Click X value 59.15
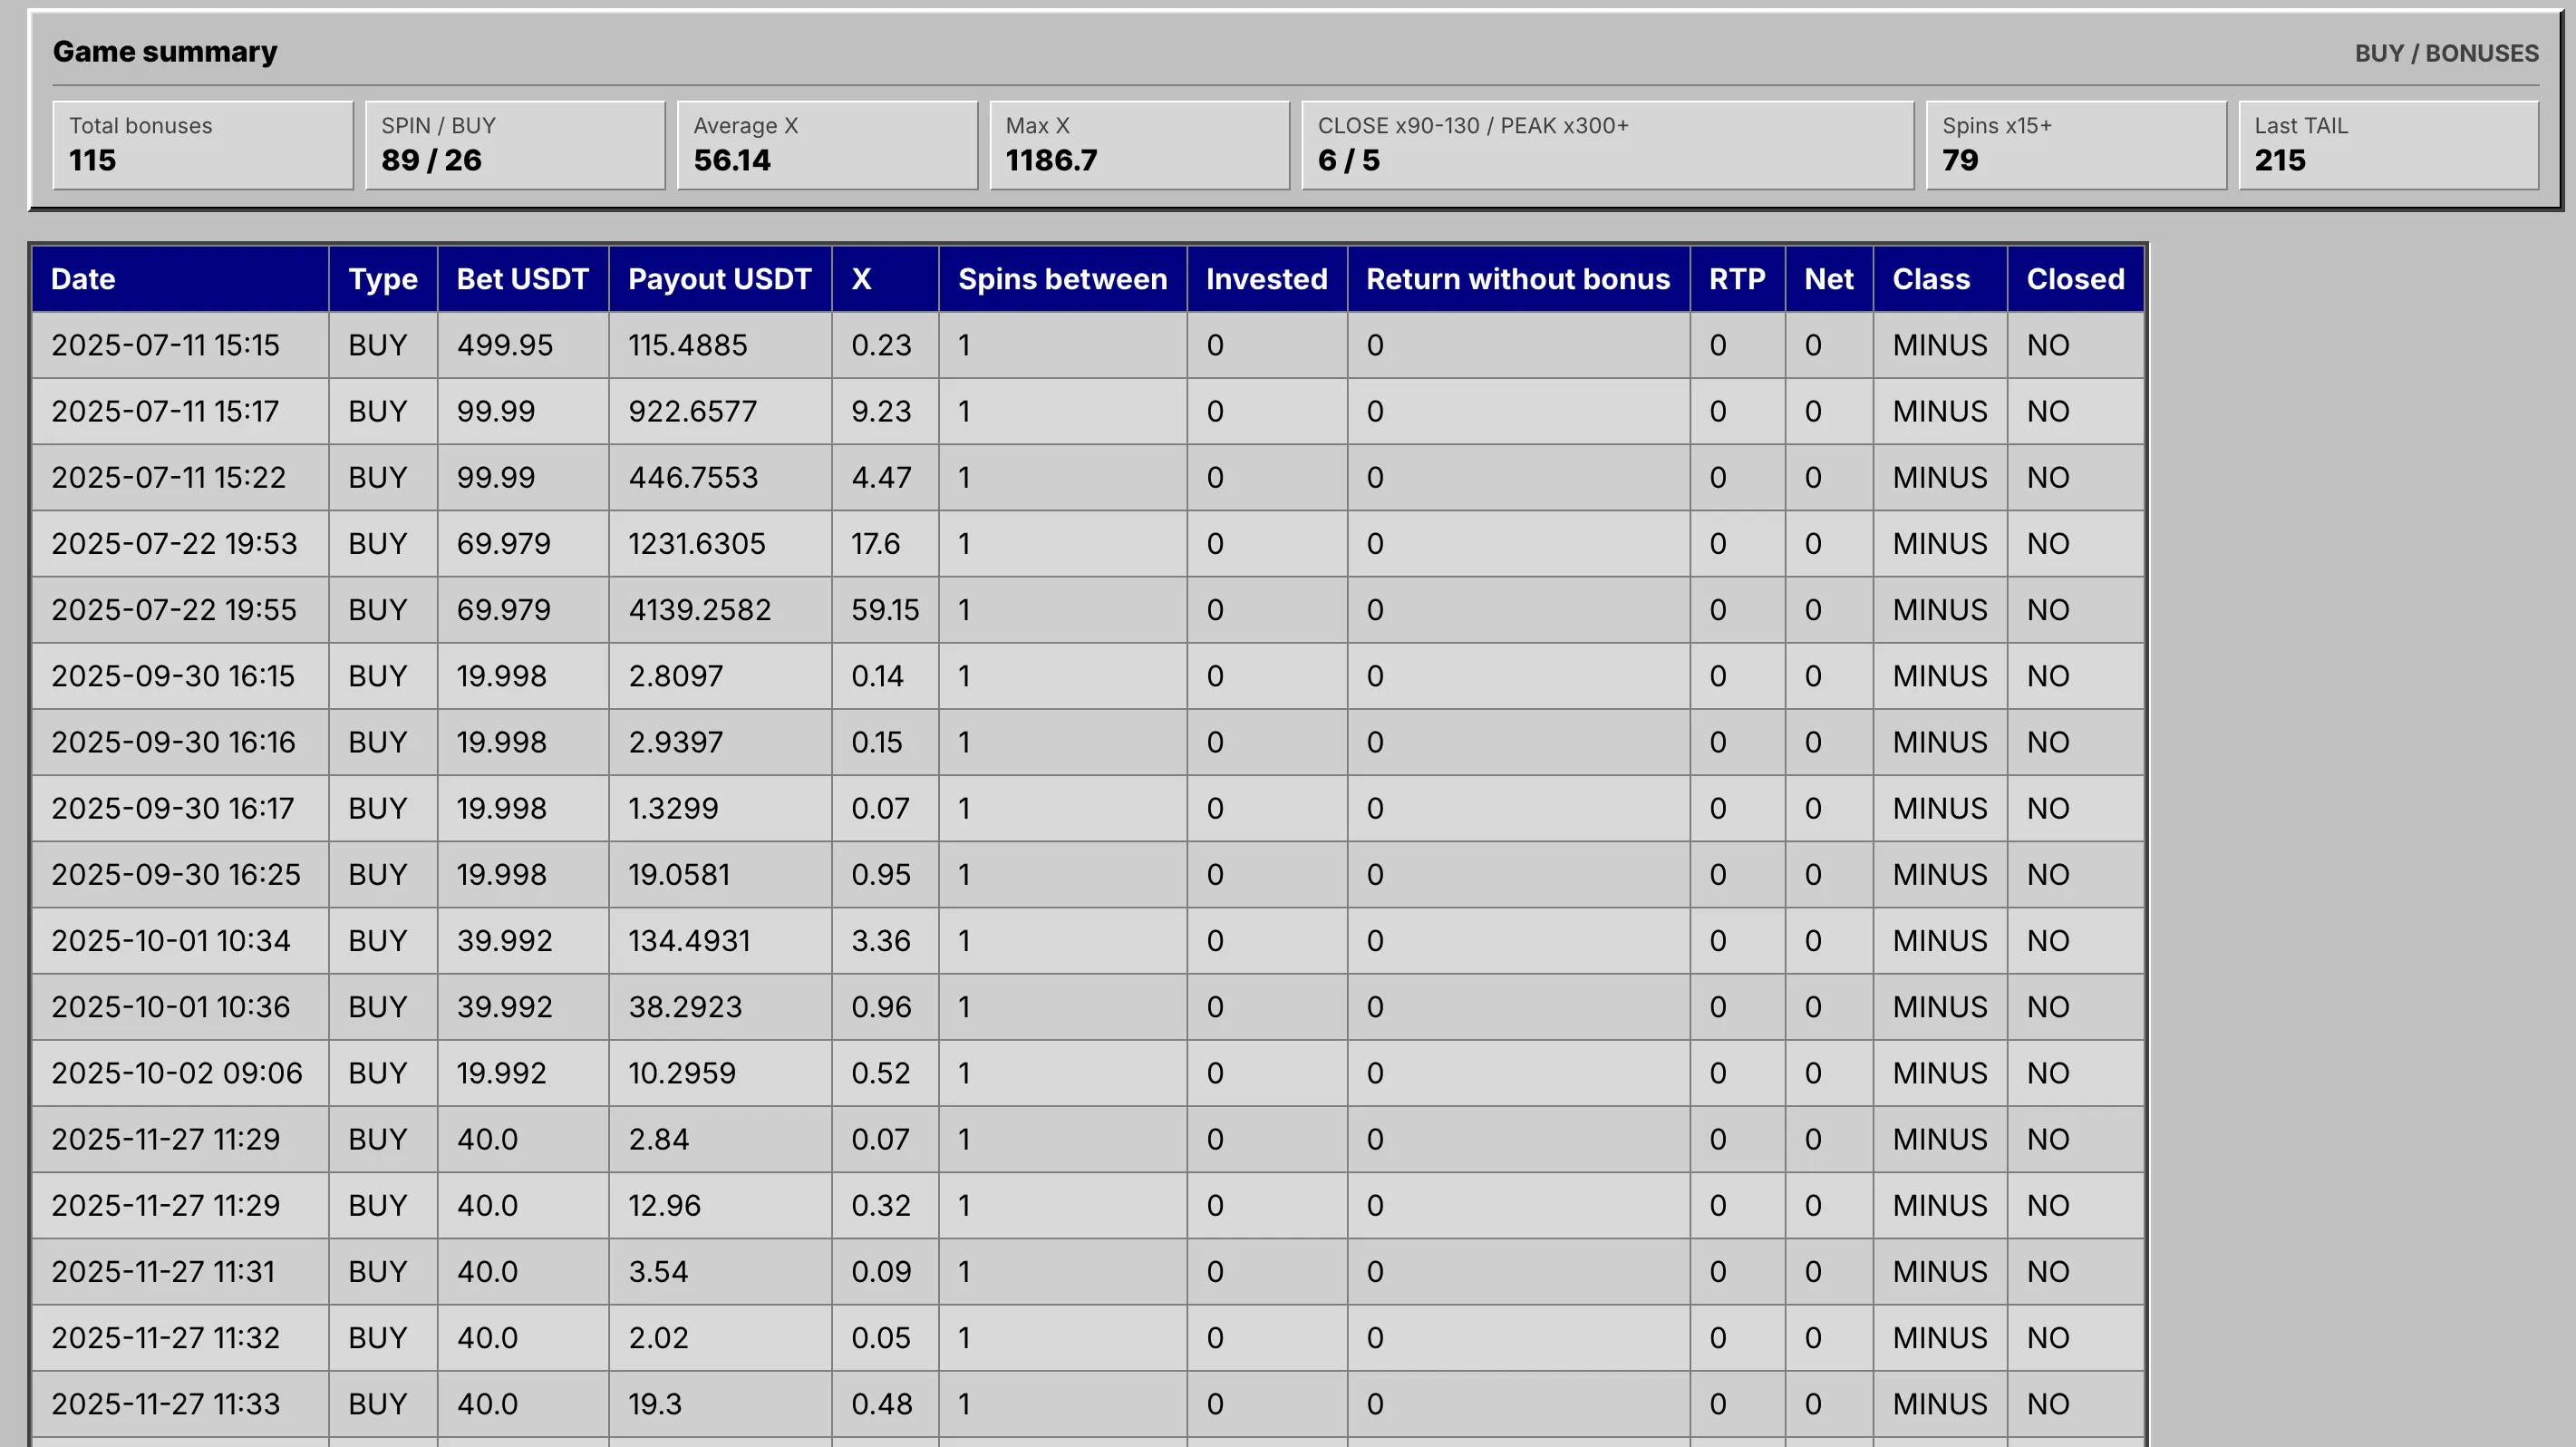2576x1447 pixels. (885, 609)
